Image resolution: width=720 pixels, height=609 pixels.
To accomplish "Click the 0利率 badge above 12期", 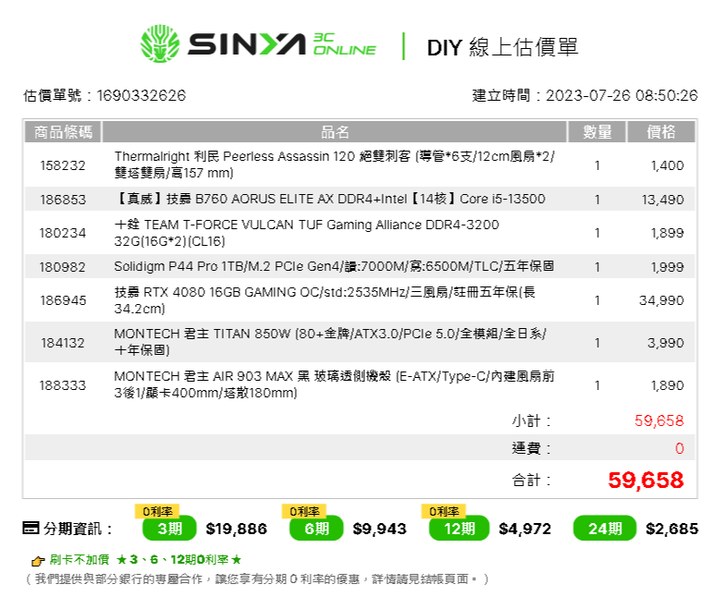I will coord(444,511).
